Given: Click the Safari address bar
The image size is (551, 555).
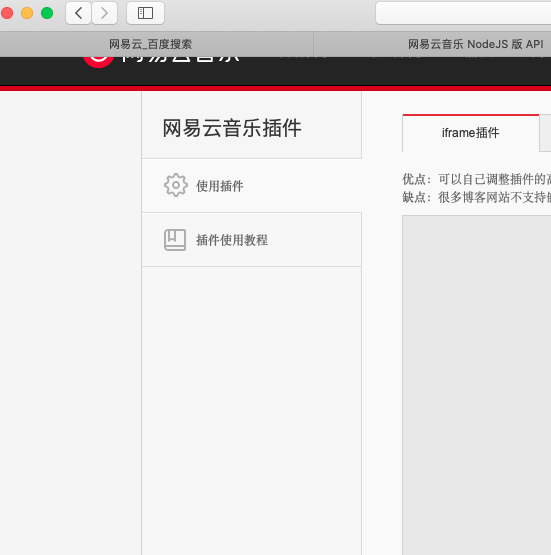Looking at the screenshot, I should (463, 13).
